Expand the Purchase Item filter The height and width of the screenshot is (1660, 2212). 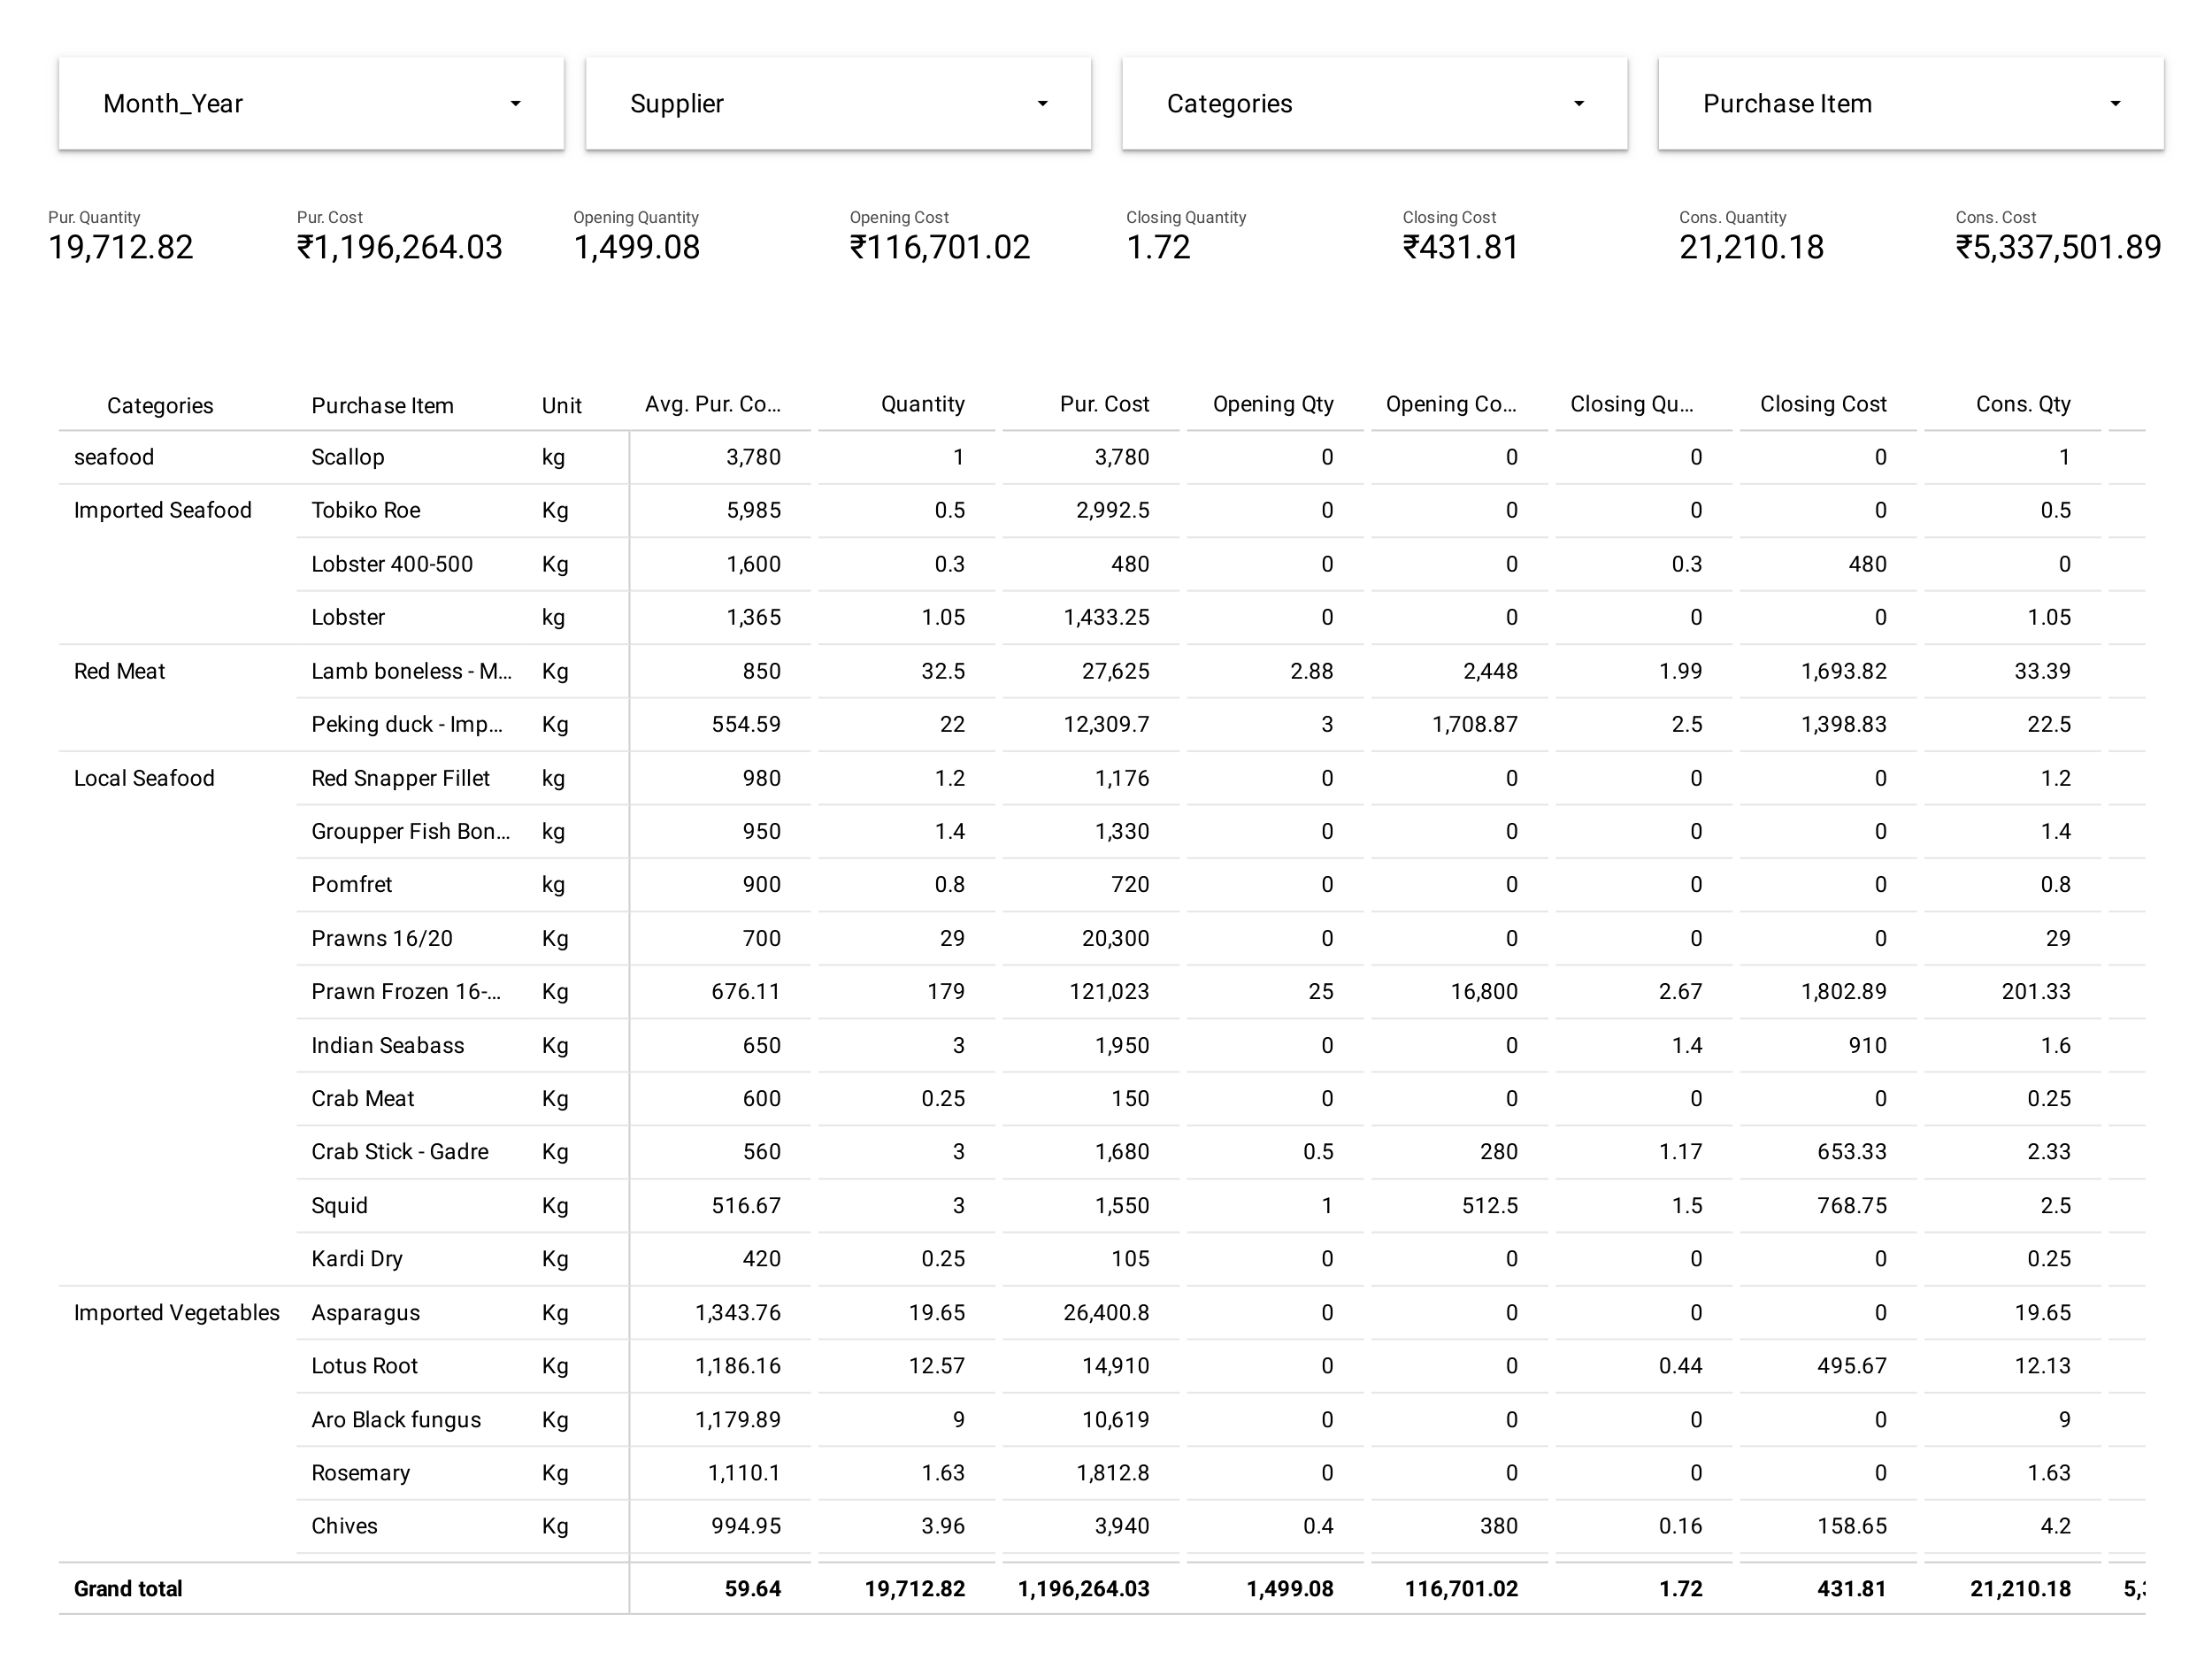(1910, 103)
